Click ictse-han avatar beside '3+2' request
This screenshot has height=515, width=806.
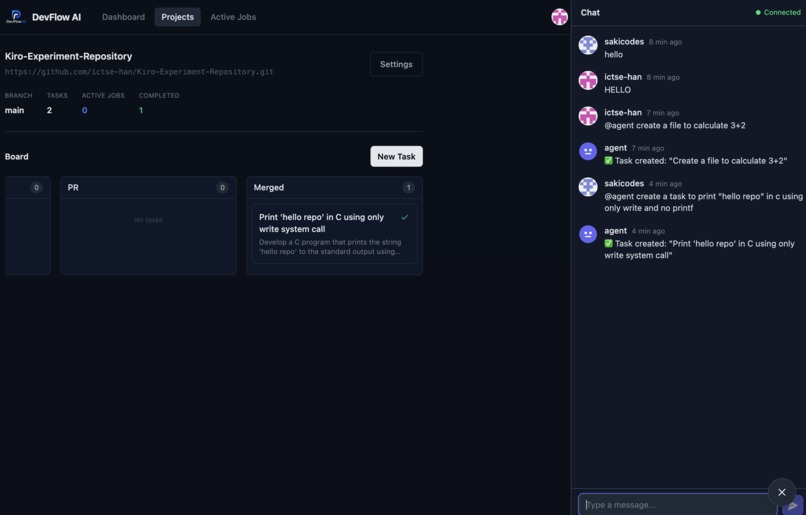pyautogui.click(x=588, y=116)
